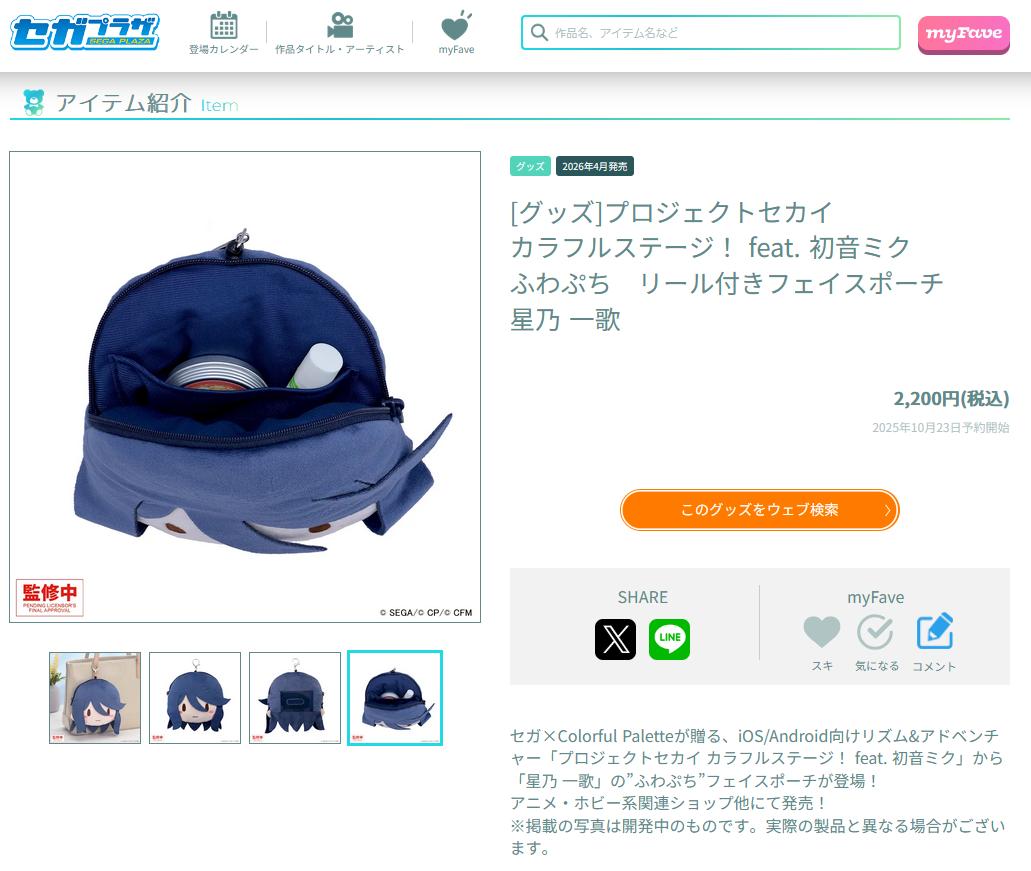Show thumbnail of pouch on bag
Viewport: 1031px width, 871px height.
tap(95, 697)
